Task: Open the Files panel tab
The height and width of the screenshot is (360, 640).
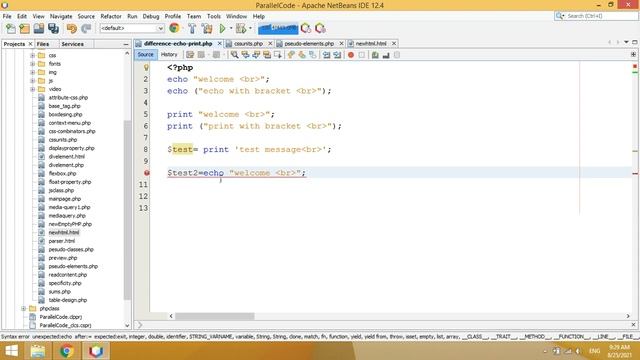Action: point(42,44)
